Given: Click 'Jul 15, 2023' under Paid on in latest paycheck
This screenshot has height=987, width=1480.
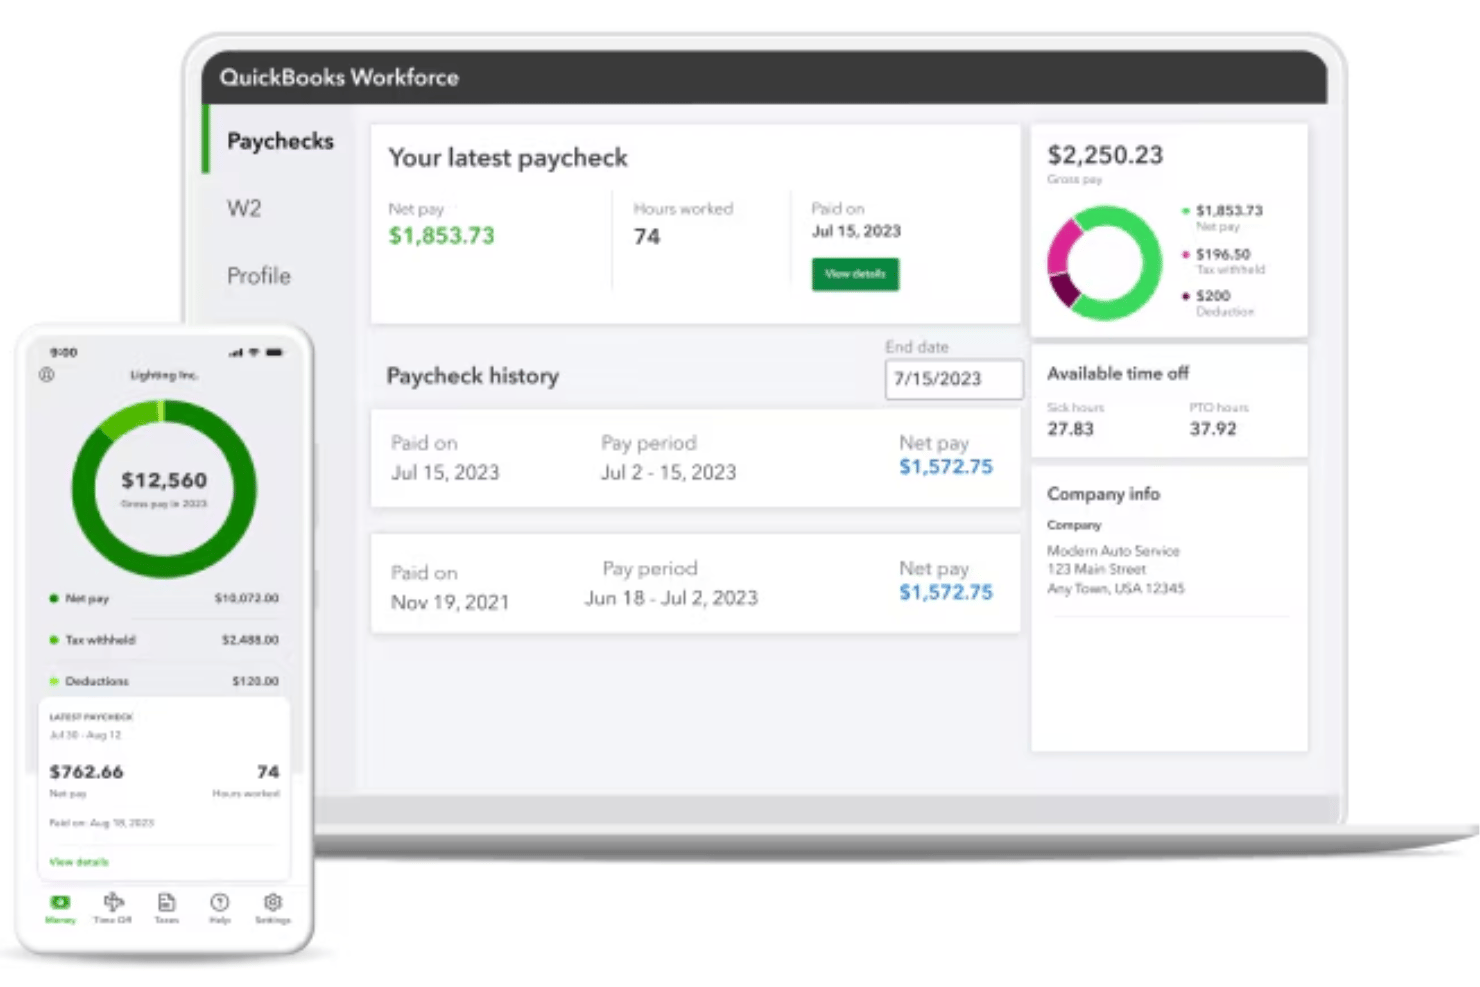Looking at the screenshot, I should tap(856, 231).
